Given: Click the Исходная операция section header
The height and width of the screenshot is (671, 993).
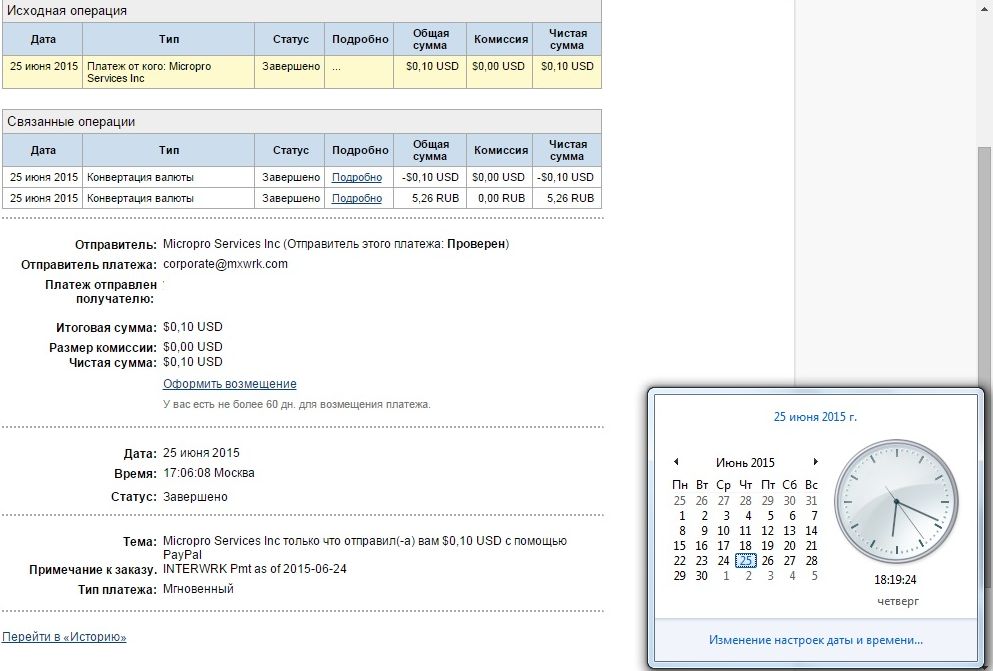Looking at the screenshot, I should coord(302,11).
